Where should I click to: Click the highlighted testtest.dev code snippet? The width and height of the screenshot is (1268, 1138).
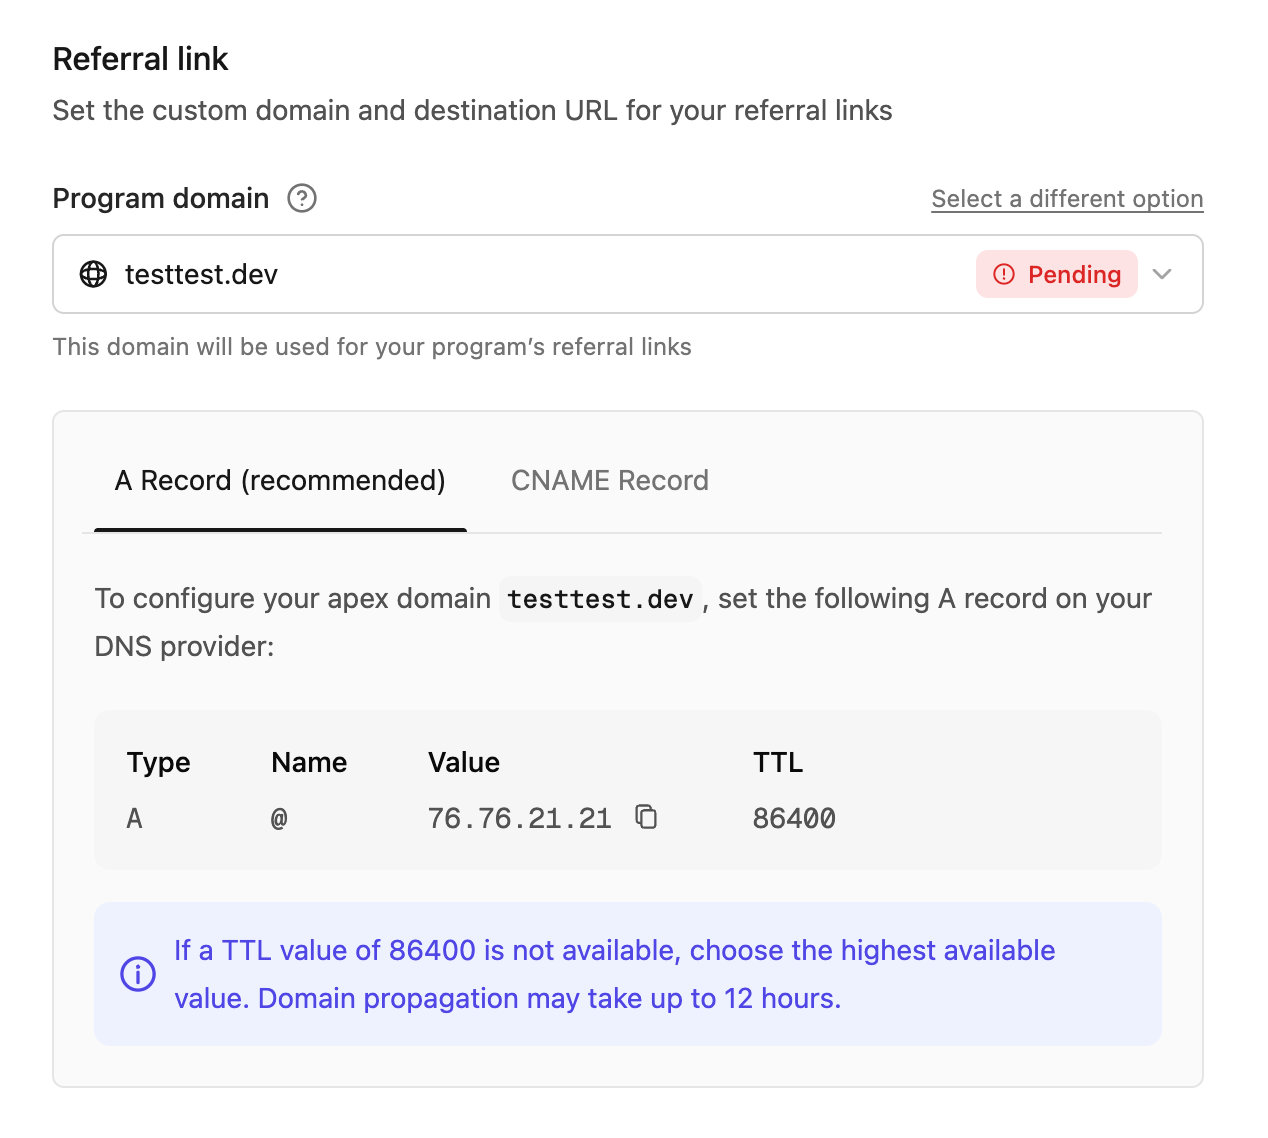click(600, 598)
